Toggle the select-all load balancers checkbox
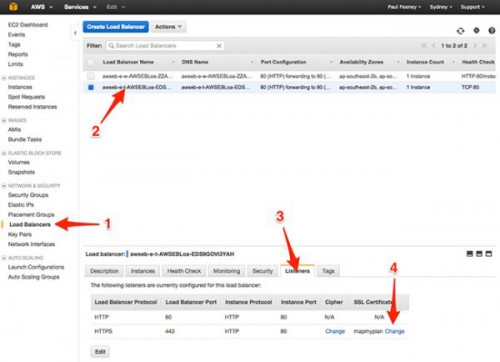 click(x=90, y=62)
